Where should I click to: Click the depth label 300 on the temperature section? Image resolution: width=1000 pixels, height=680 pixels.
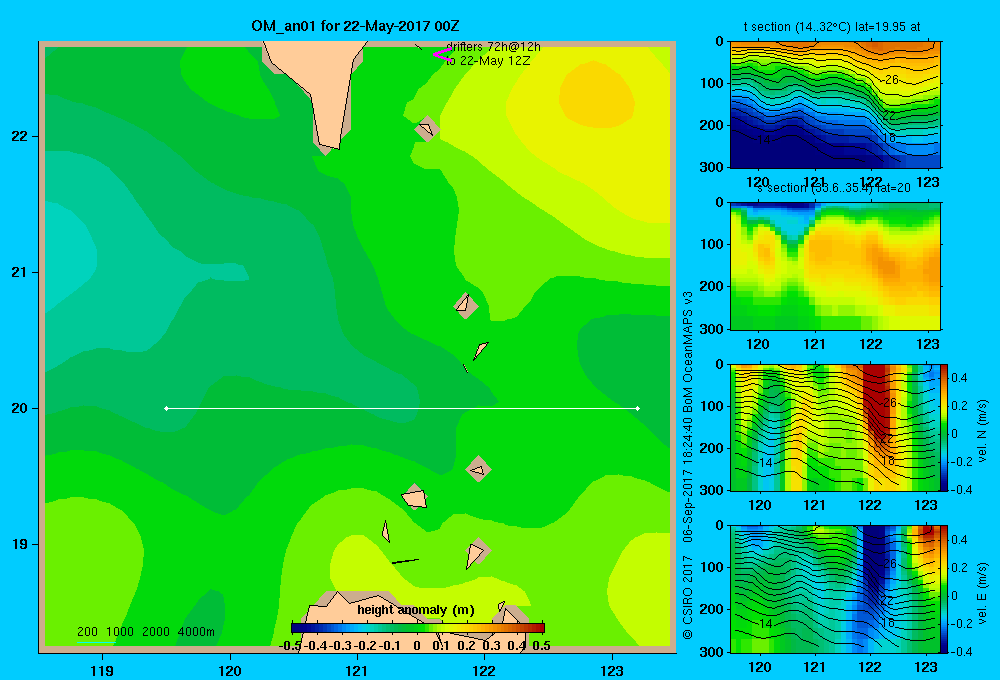[x=711, y=167]
